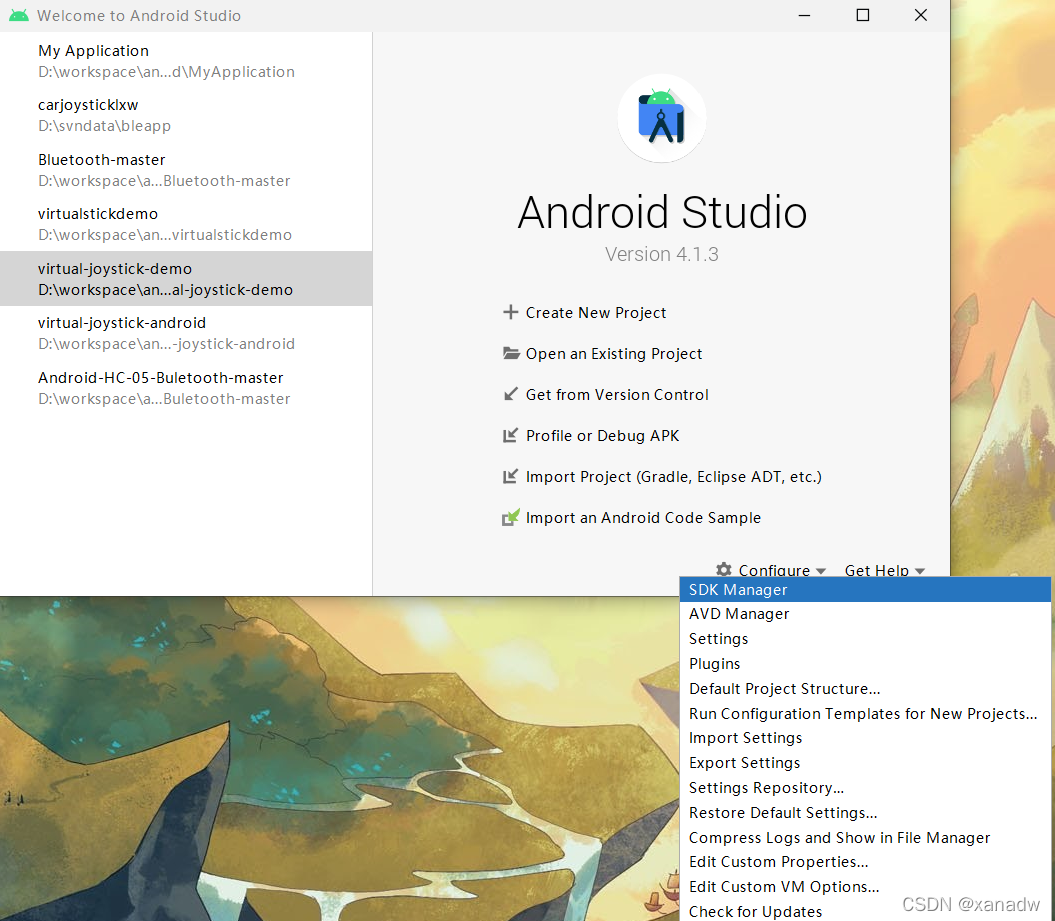This screenshot has height=921, width=1055.
Task: Click Open an Existing Project
Action: click(x=614, y=354)
